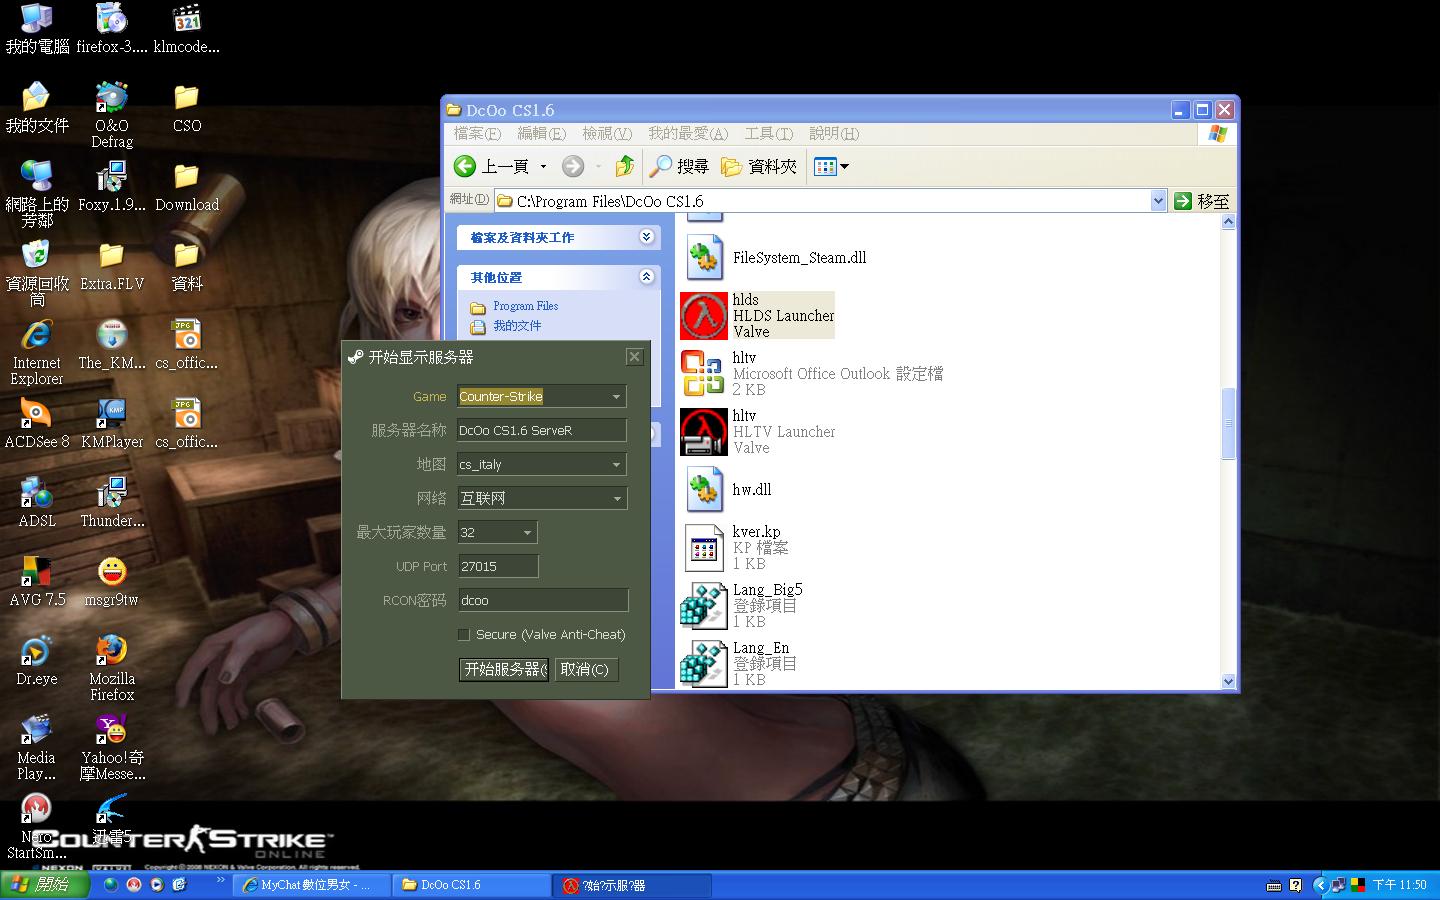Select Lang_Big5 registry file

pyautogui.click(x=741, y=606)
